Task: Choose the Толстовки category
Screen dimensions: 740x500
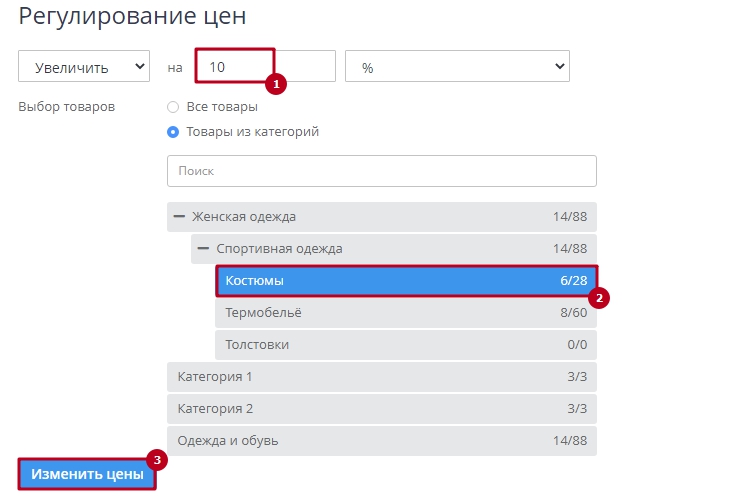Action: click(406, 345)
